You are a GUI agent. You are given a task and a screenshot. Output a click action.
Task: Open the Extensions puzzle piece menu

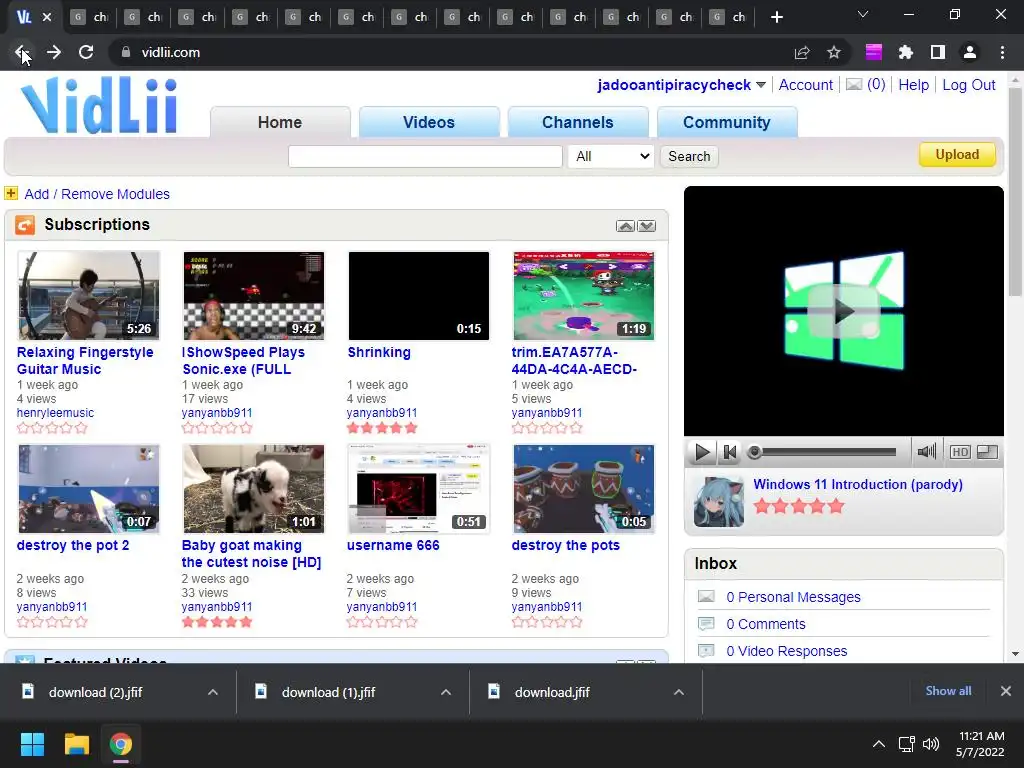click(x=906, y=52)
